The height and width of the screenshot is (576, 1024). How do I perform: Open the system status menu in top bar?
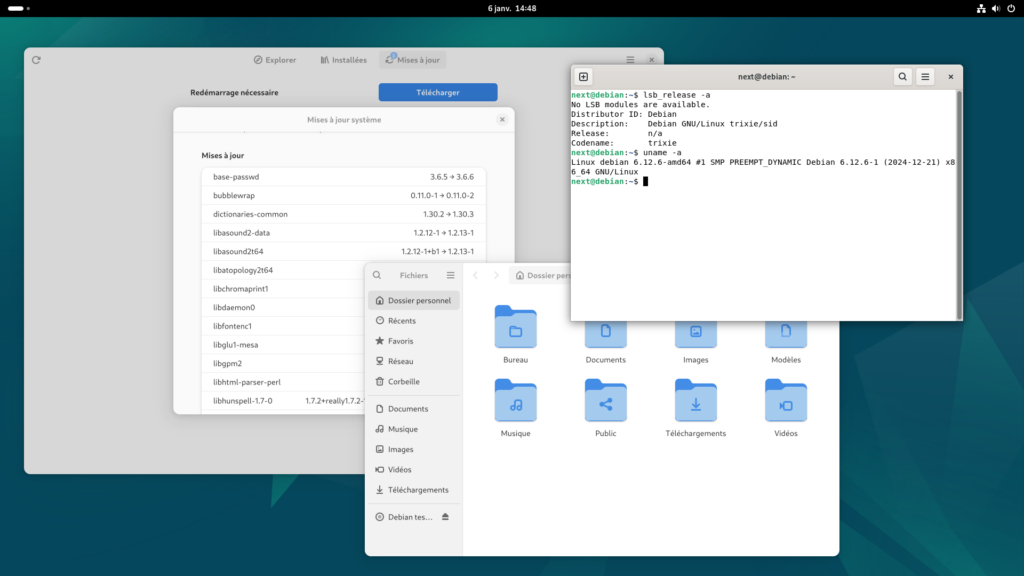tap(995, 8)
